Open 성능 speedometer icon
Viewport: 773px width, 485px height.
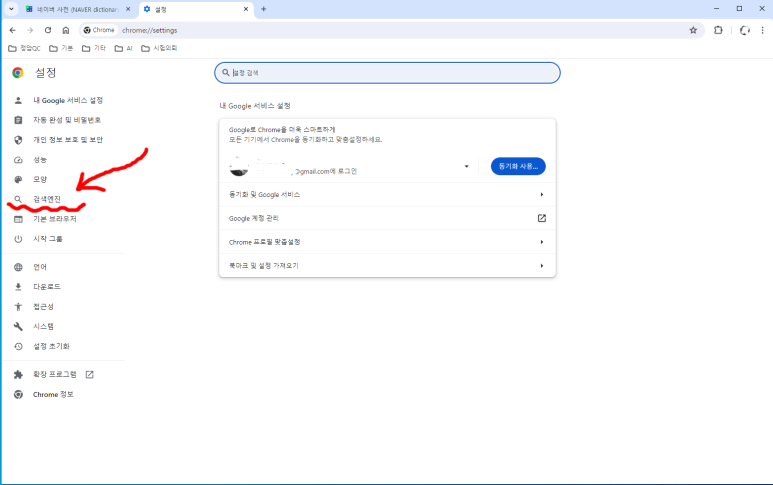point(18,160)
